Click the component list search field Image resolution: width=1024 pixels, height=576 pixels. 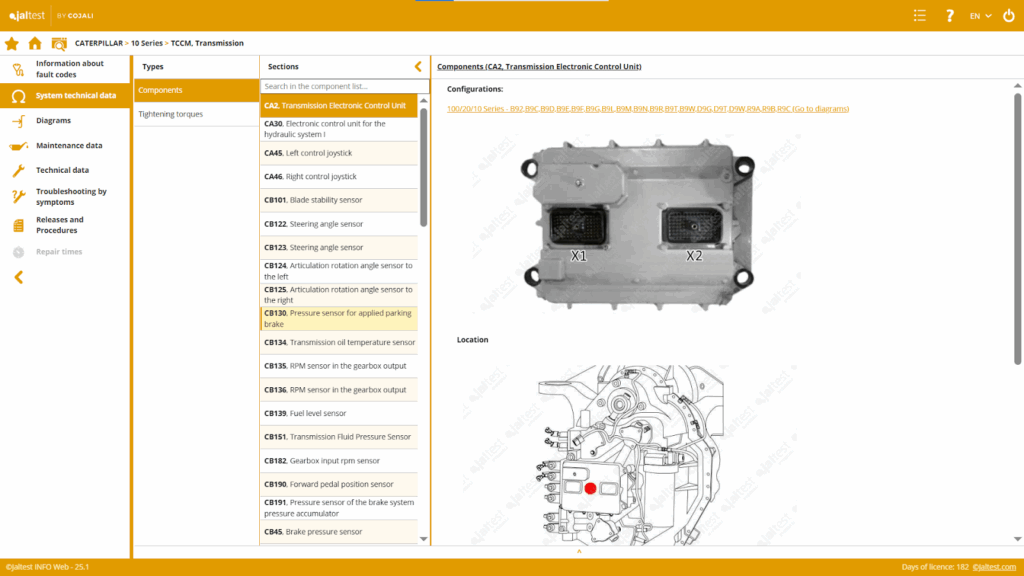[x=340, y=87]
